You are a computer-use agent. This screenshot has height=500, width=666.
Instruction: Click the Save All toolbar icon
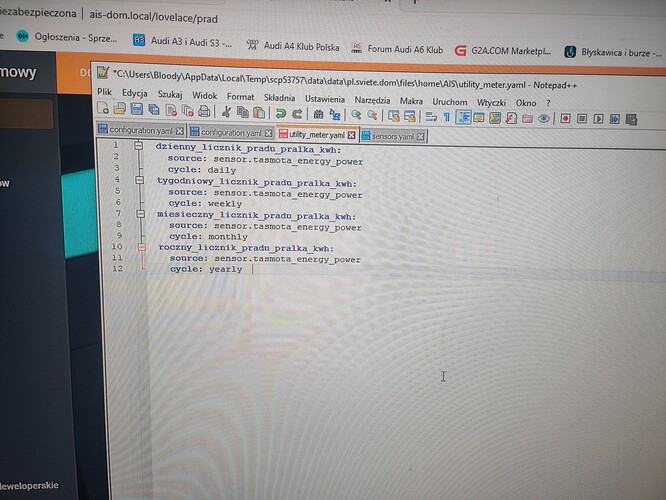pyautogui.click(x=154, y=110)
